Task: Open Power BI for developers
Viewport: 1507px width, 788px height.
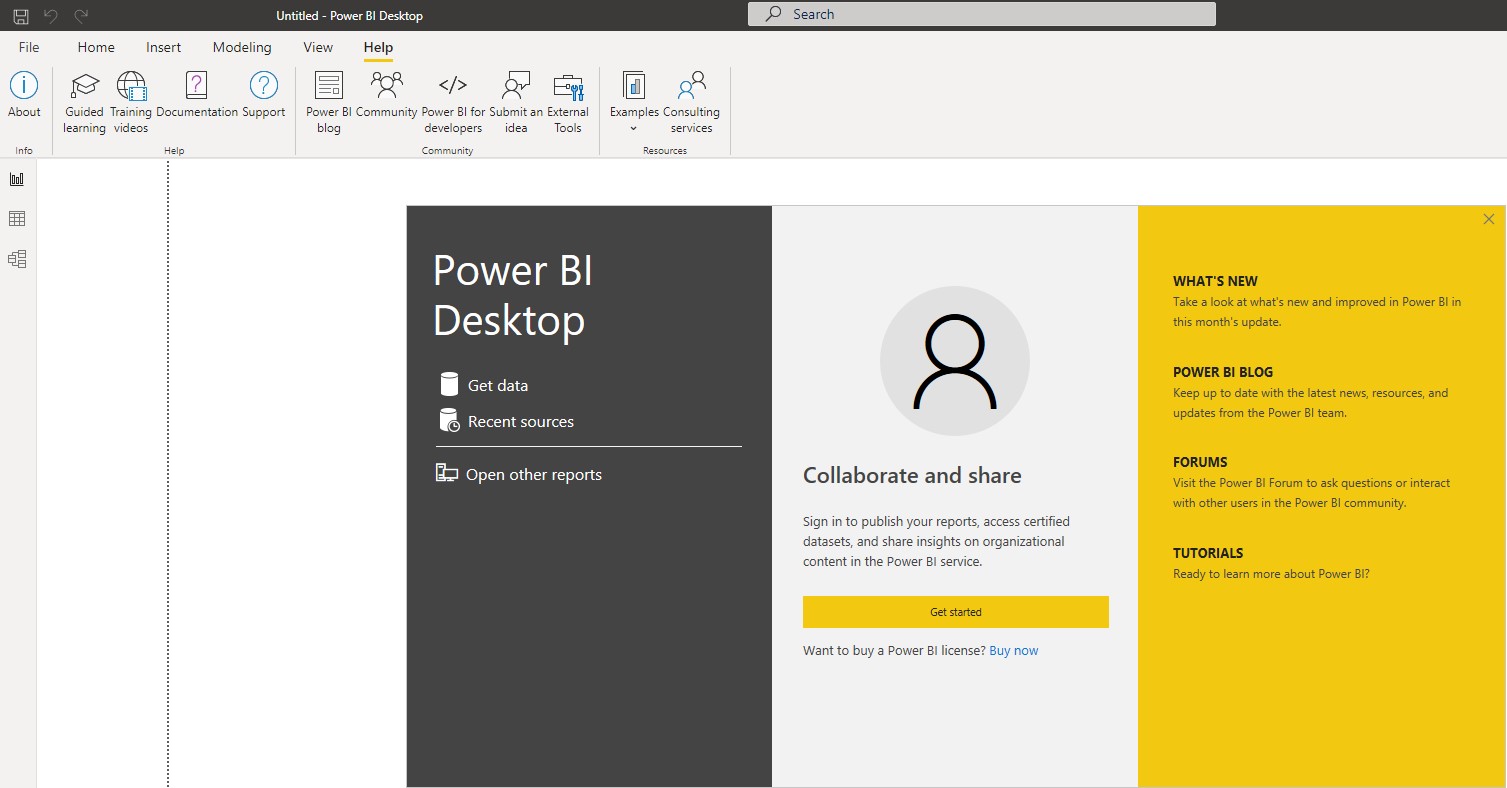Action: pos(453,85)
